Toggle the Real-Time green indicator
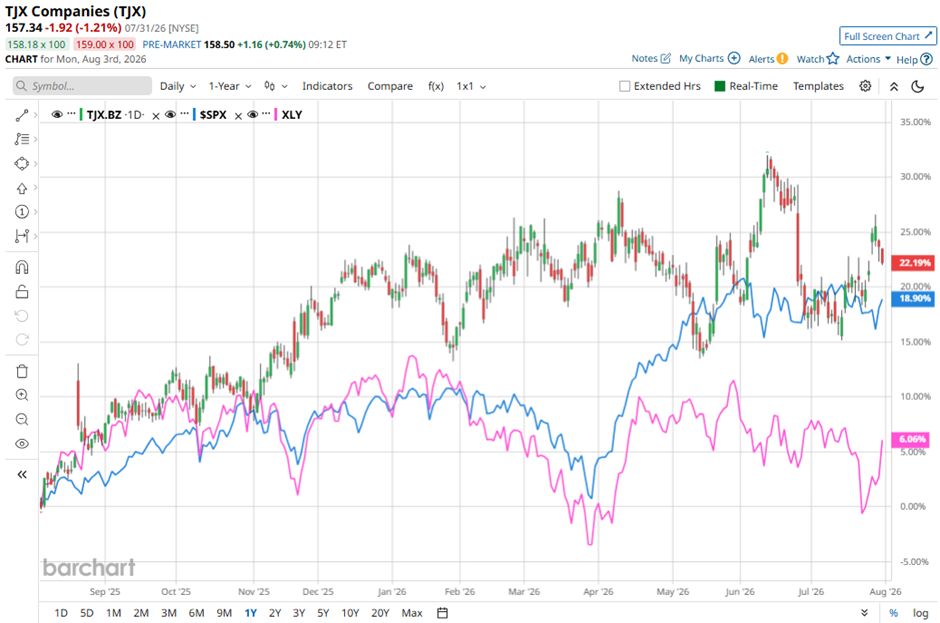This screenshot has width=940, height=623. pos(720,86)
